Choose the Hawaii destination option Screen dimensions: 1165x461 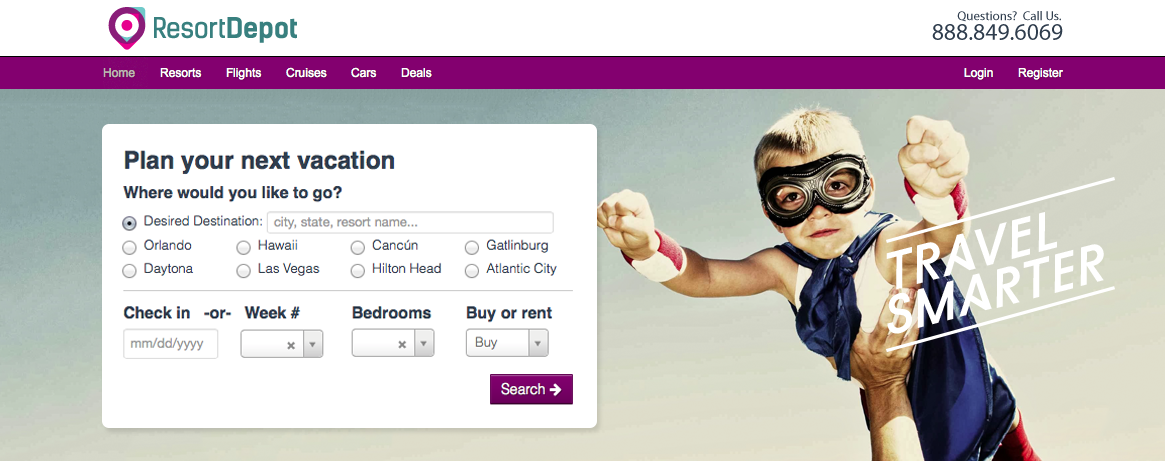244,248
